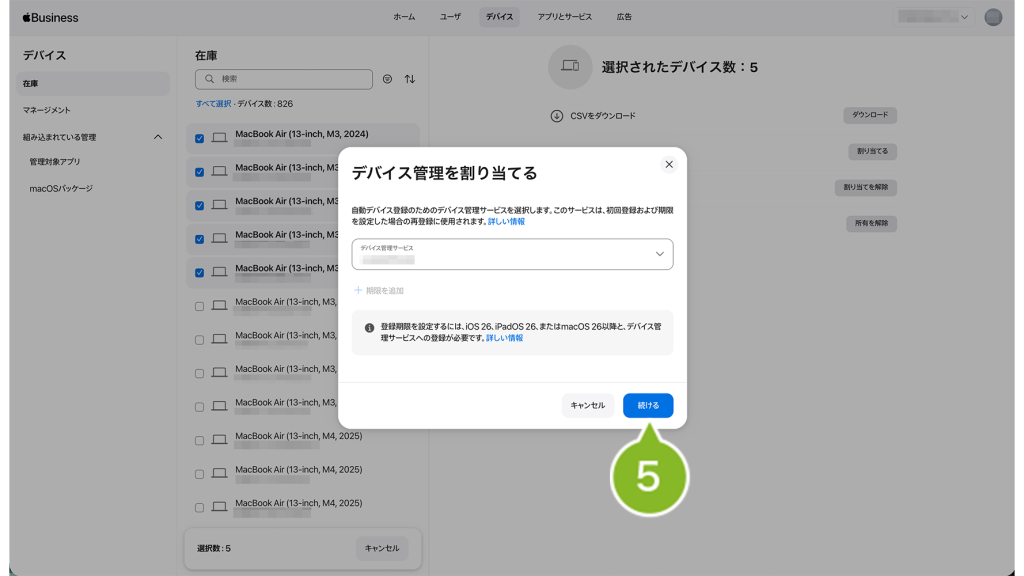The width and height of the screenshot is (1024, 576).
Task: Click the device search field
Action: pyautogui.click(x=290, y=79)
